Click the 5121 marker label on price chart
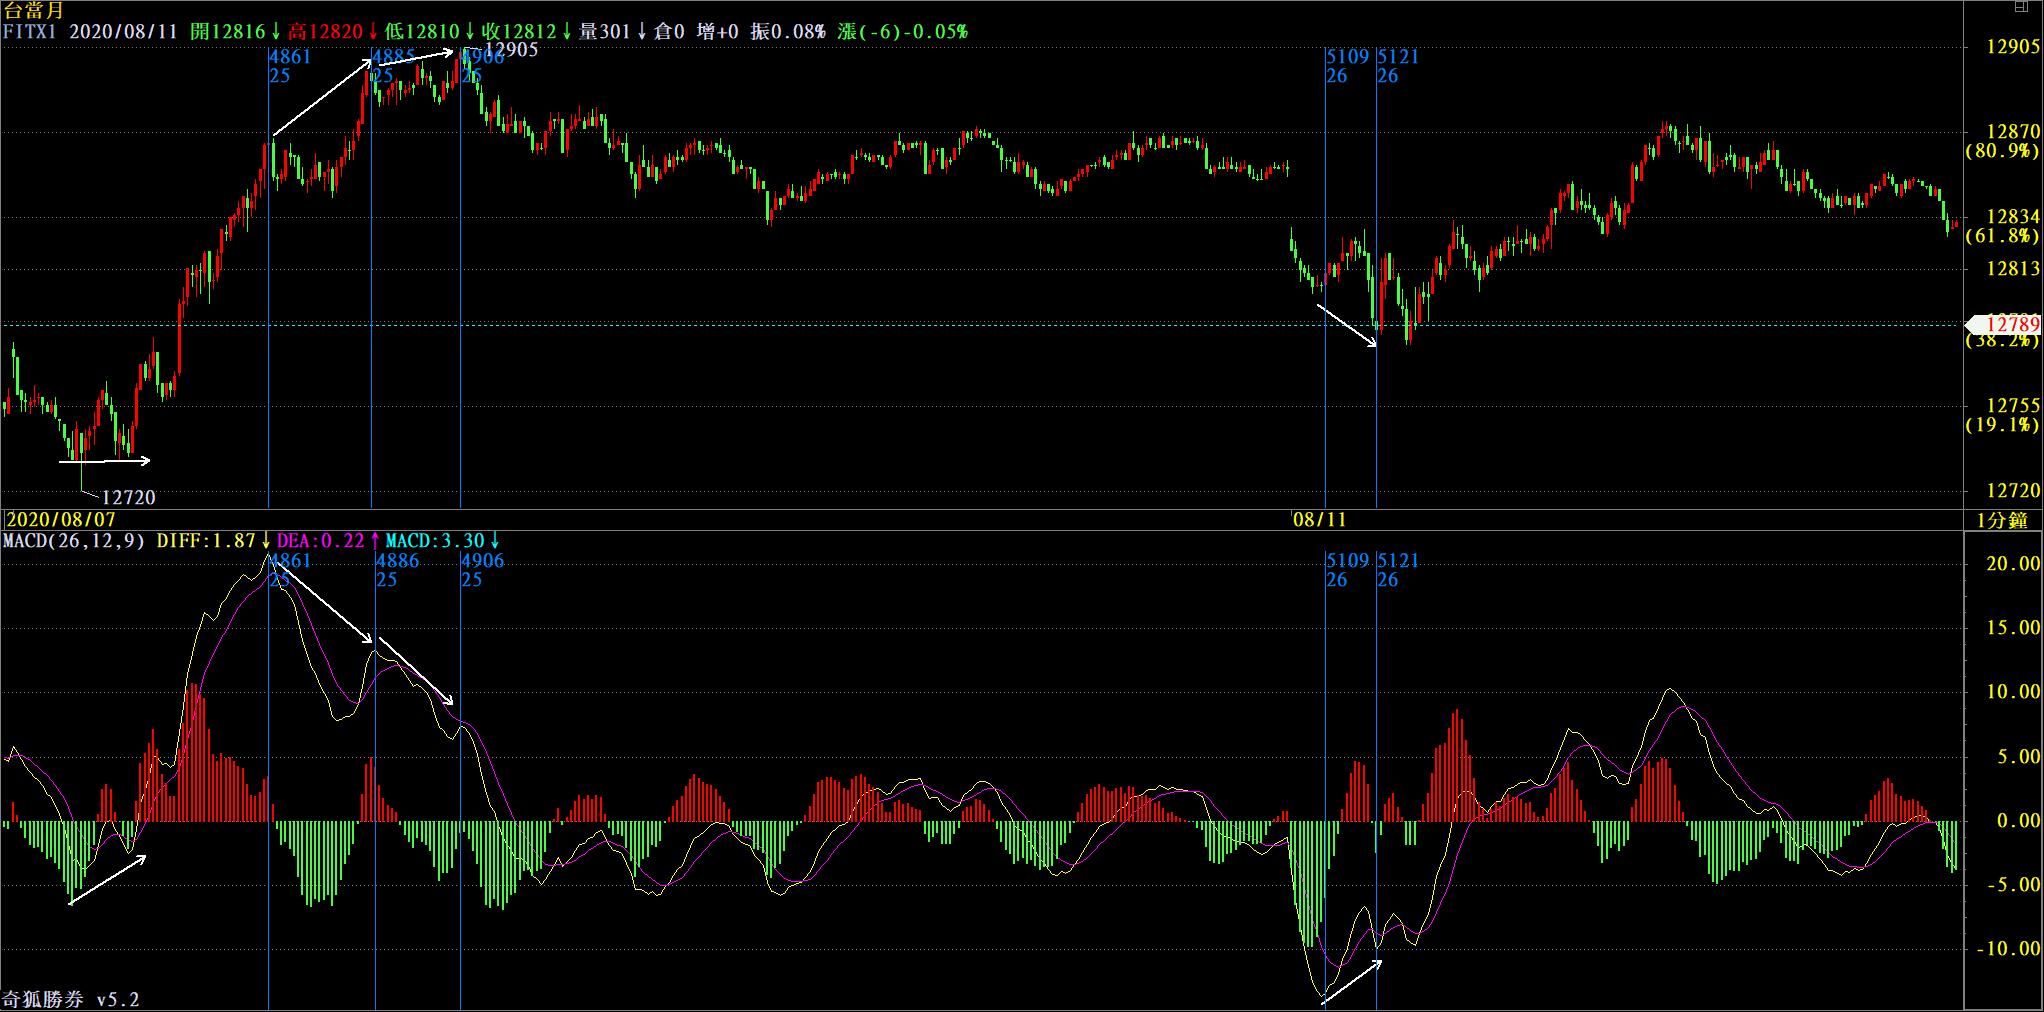The height and width of the screenshot is (1012, 2044). tap(1399, 57)
